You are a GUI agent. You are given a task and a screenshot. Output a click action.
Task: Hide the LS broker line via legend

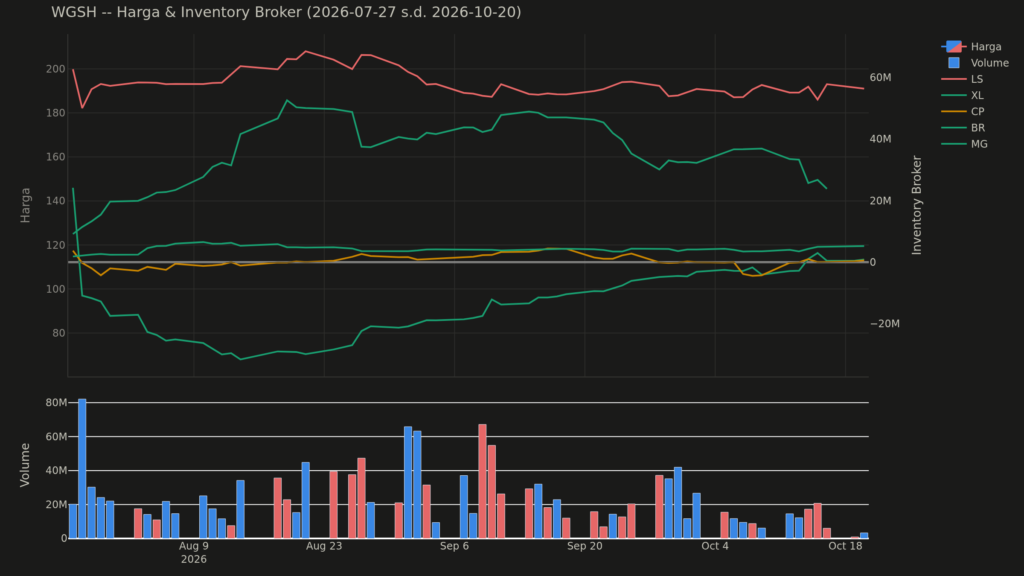tap(963, 79)
